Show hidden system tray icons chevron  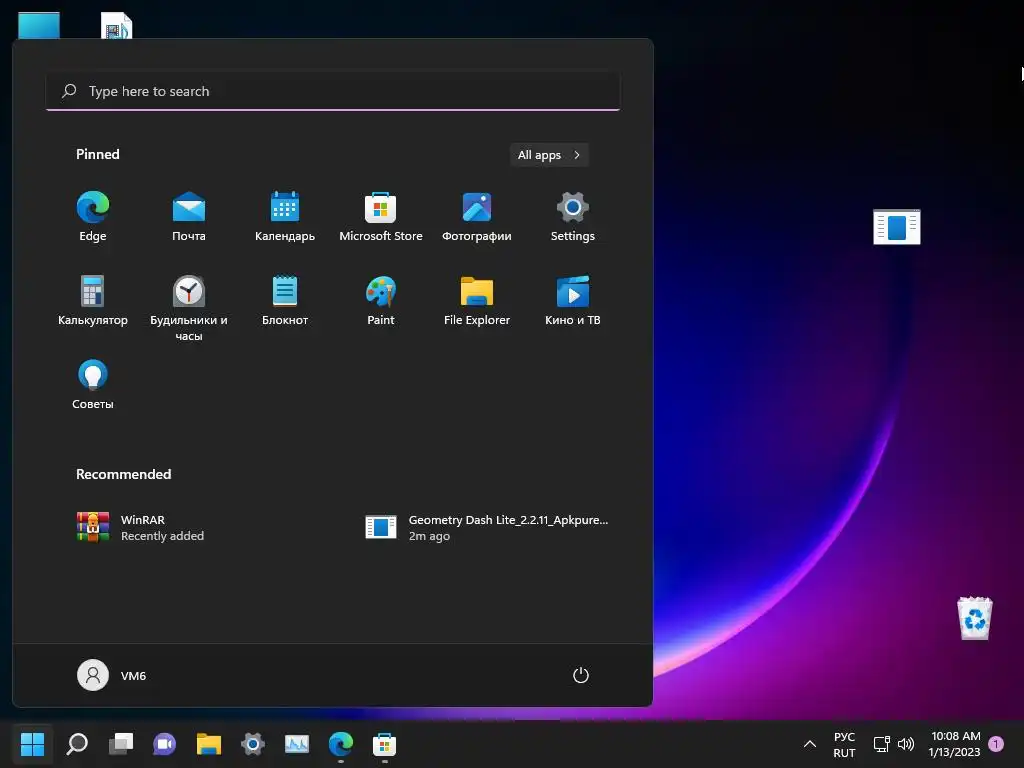click(x=810, y=744)
